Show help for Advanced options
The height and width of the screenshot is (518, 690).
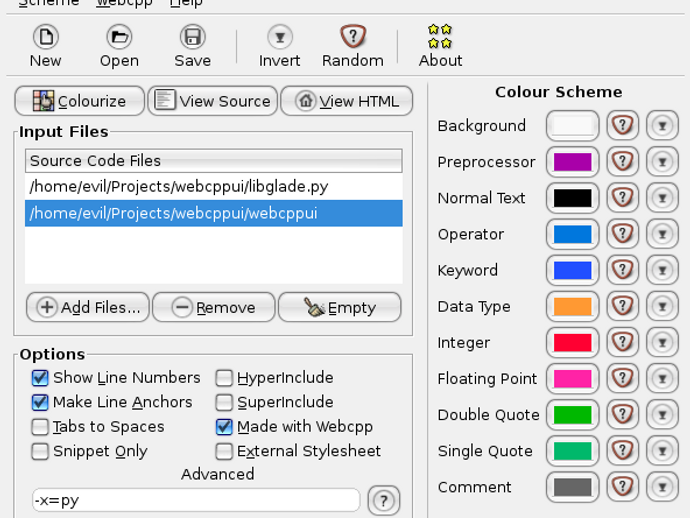tap(383, 500)
